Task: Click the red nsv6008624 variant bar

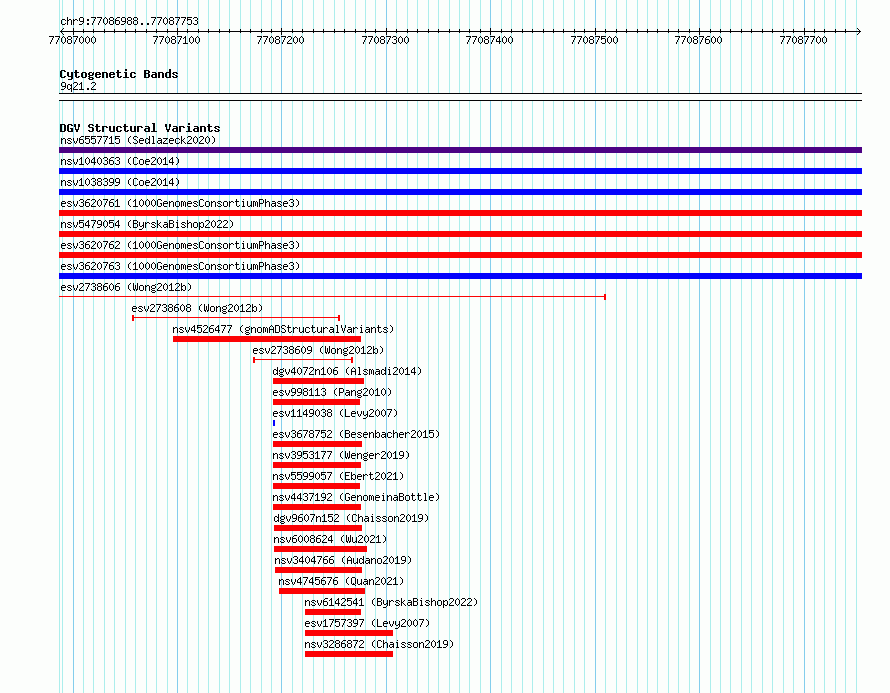Action: pos(320,549)
